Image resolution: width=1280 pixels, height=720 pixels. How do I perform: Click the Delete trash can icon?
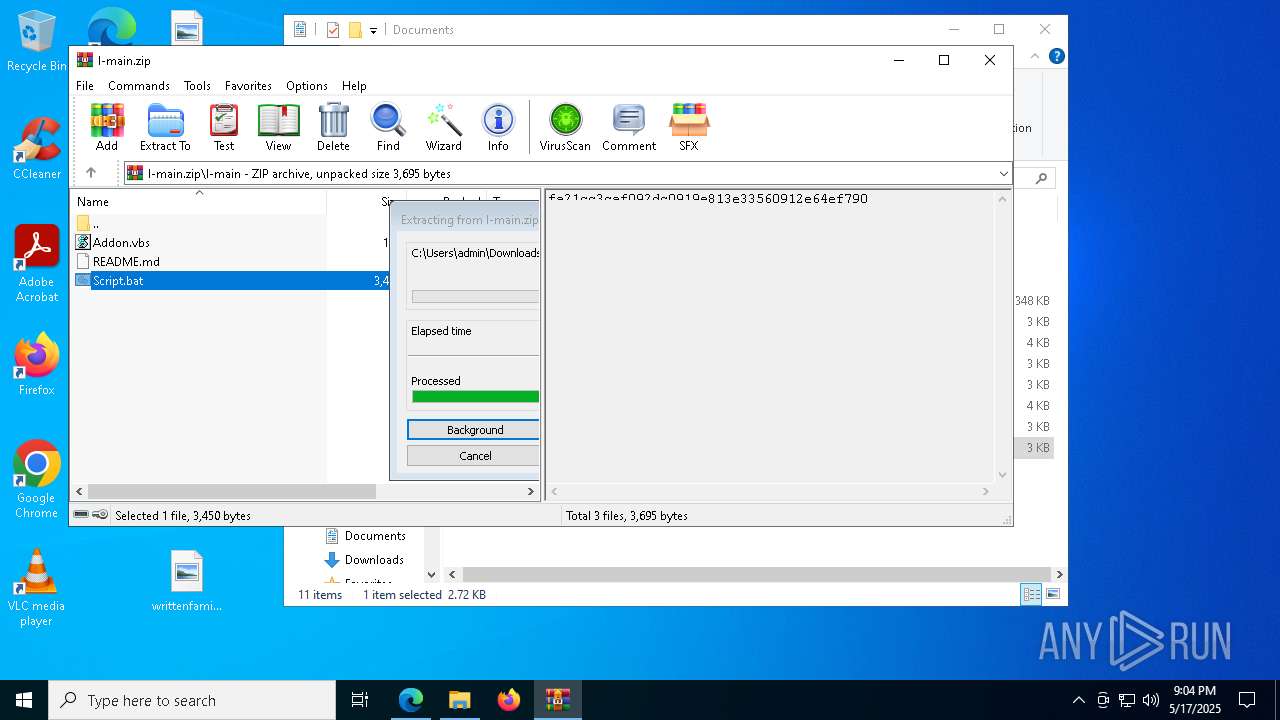pos(333,127)
